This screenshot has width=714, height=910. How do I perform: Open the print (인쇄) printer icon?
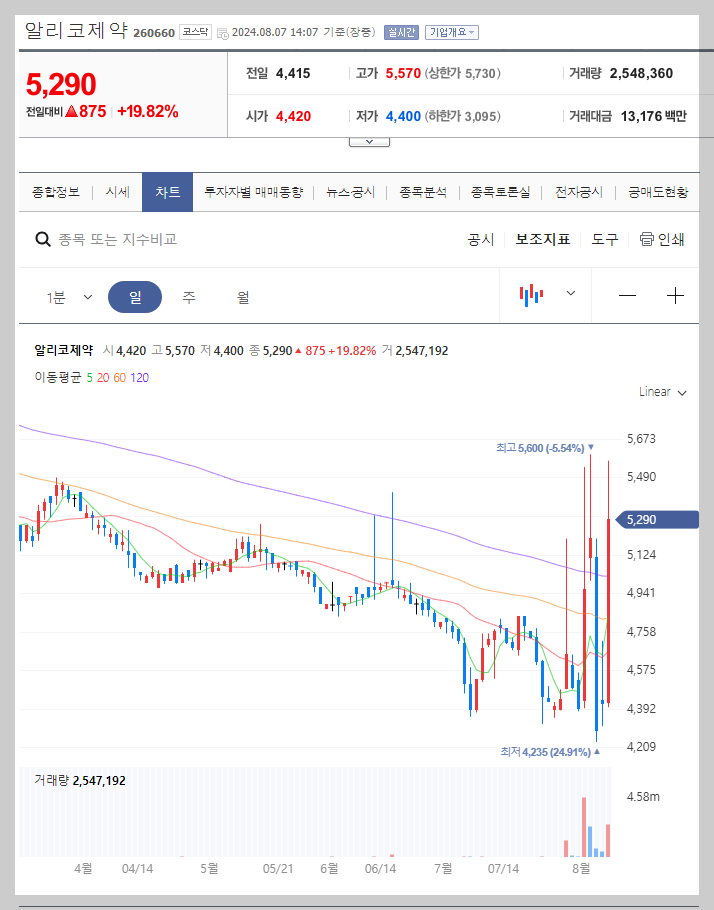665,239
